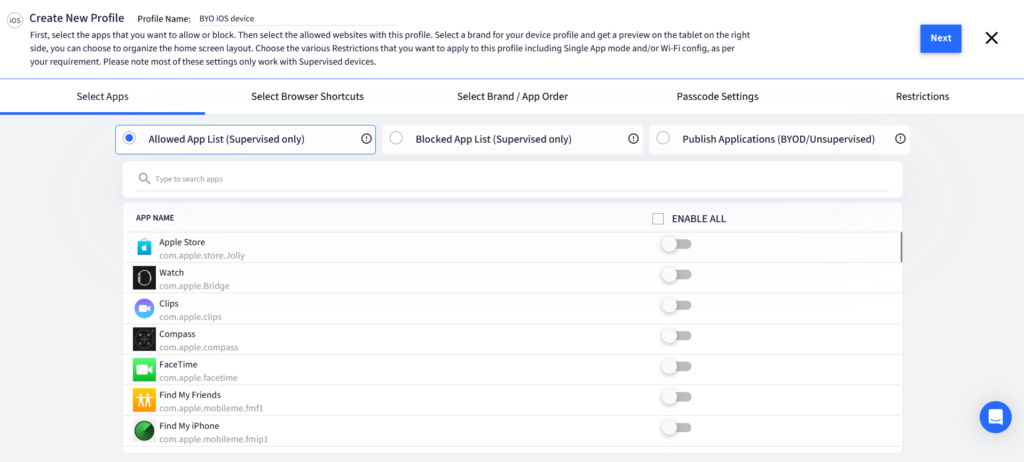Image resolution: width=1024 pixels, height=462 pixels.
Task: Open info icon for Blocked App List
Action: 633,139
